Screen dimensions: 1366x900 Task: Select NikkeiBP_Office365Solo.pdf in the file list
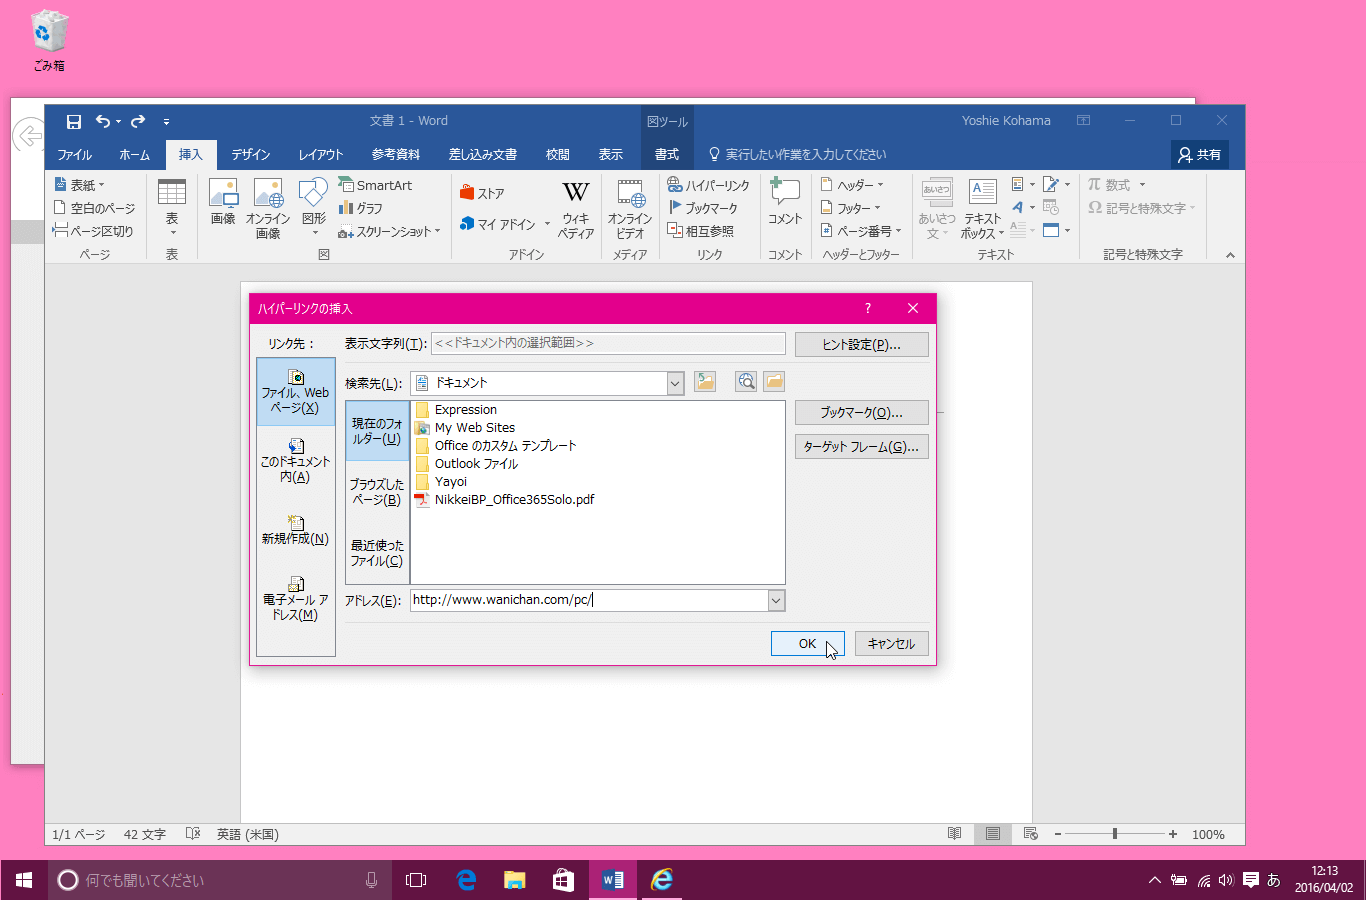(505, 500)
